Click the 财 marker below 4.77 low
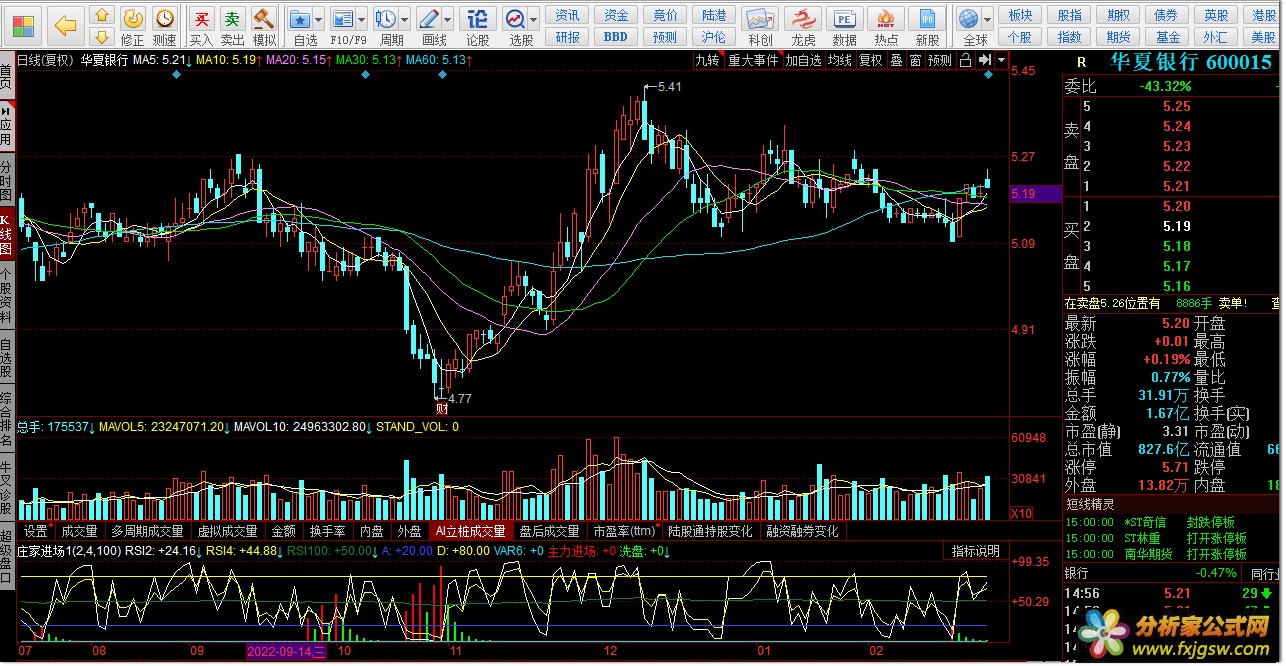 coord(441,408)
